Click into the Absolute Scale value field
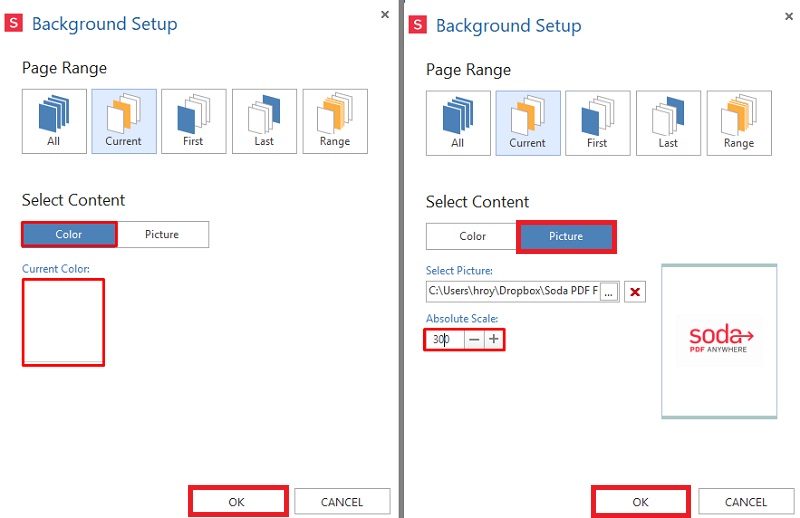The width and height of the screenshot is (800, 518). pos(445,339)
